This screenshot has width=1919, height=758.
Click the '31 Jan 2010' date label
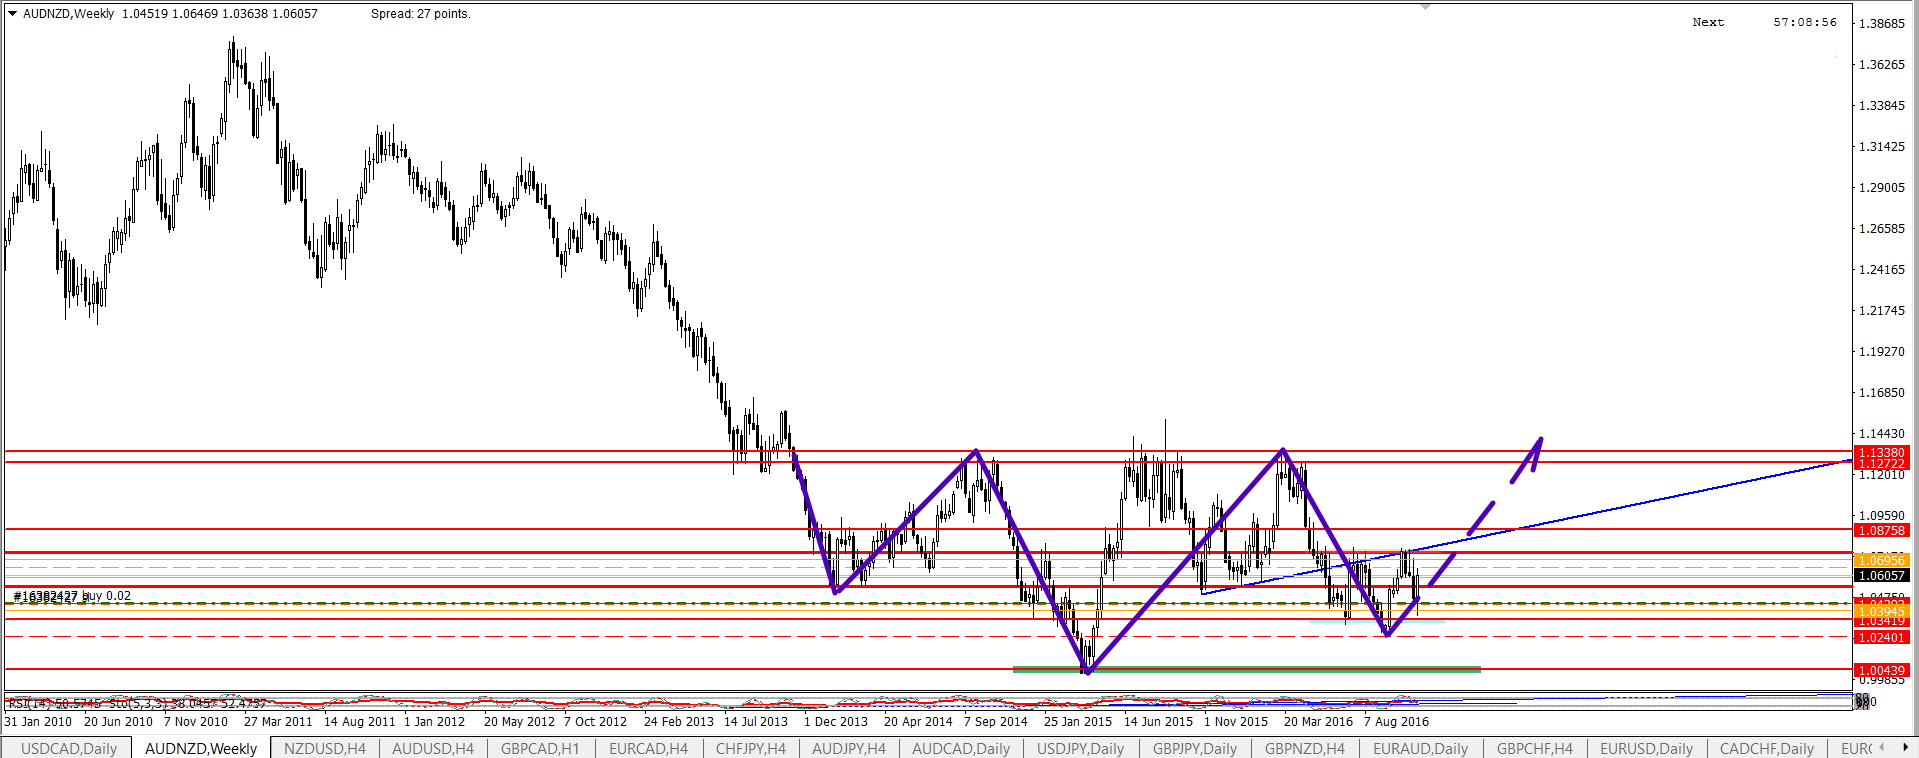(x=38, y=721)
